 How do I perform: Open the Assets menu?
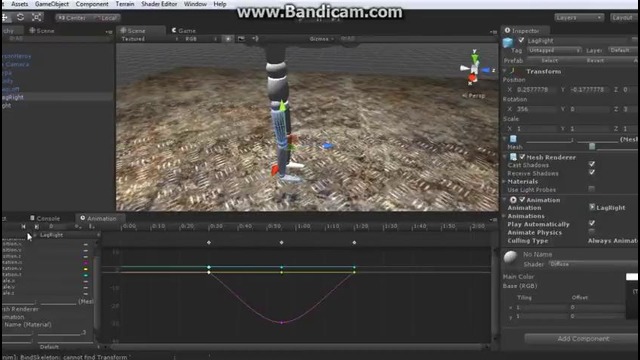coord(19,4)
